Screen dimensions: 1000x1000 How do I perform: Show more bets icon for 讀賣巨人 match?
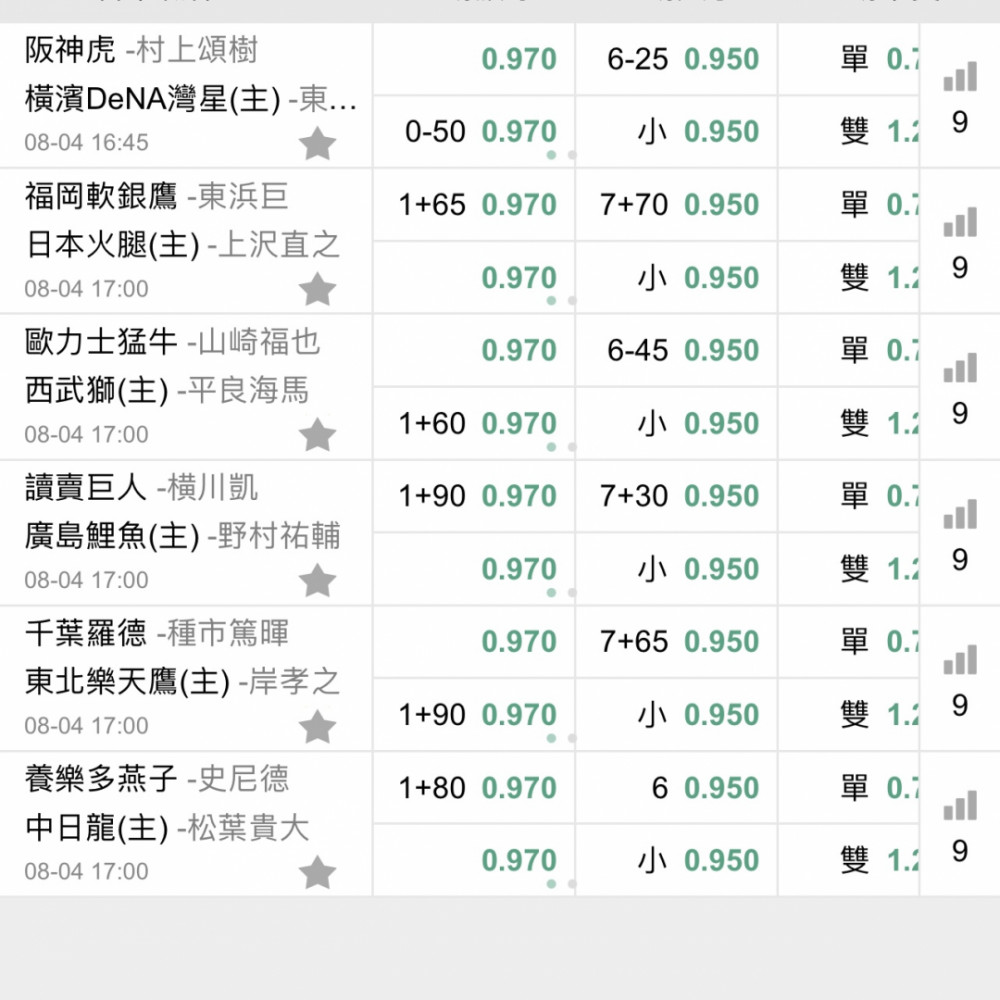point(960,513)
